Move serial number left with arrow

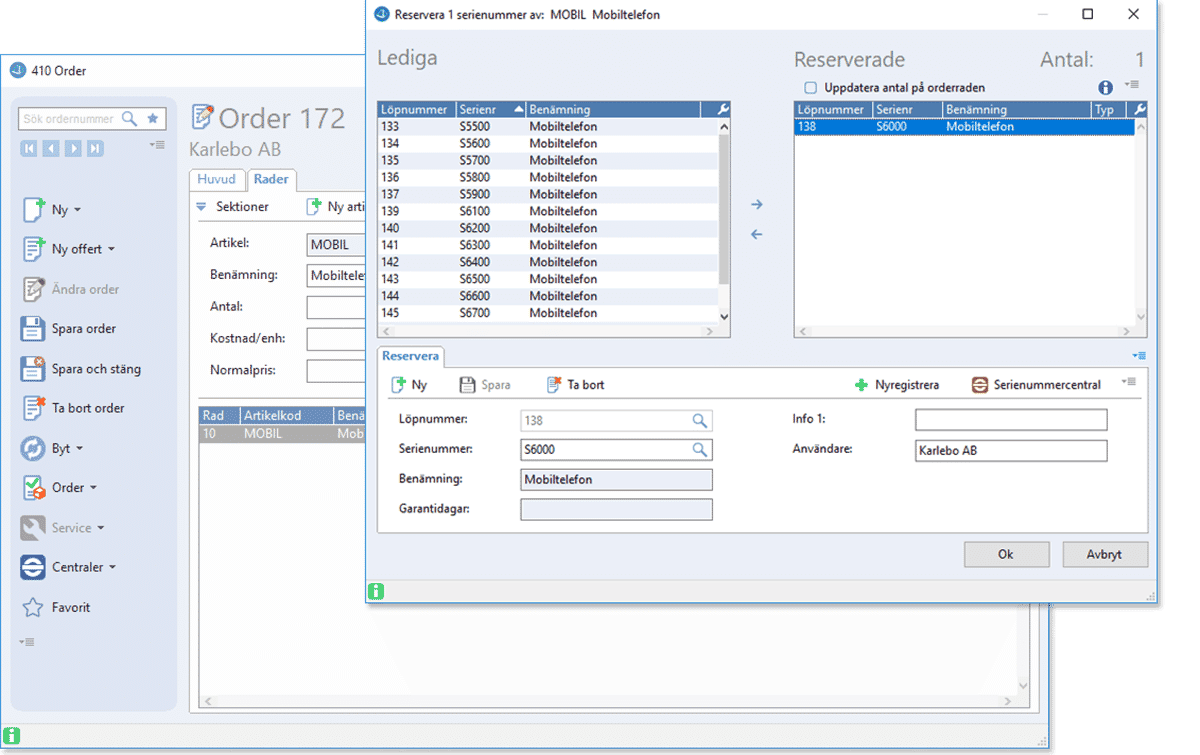pos(757,235)
